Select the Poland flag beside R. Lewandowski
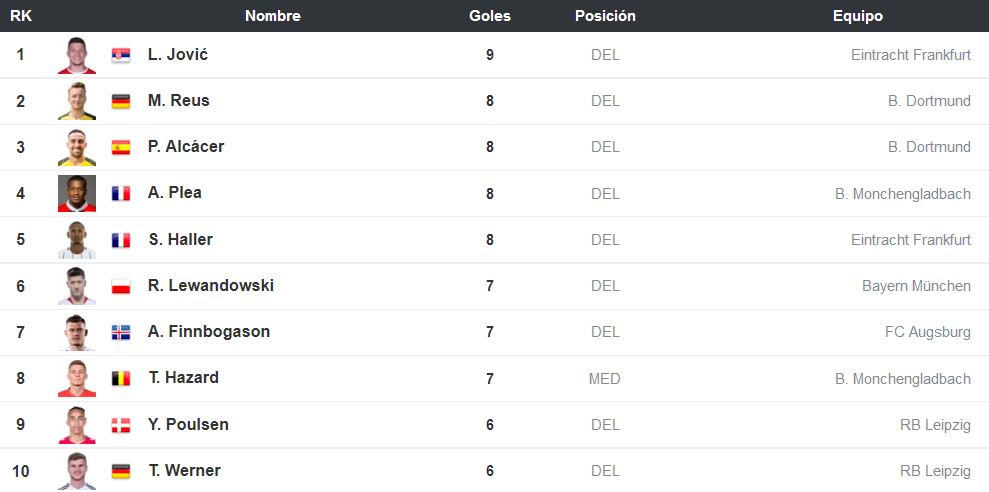This screenshot has height=492, width=989. (120, 286)
